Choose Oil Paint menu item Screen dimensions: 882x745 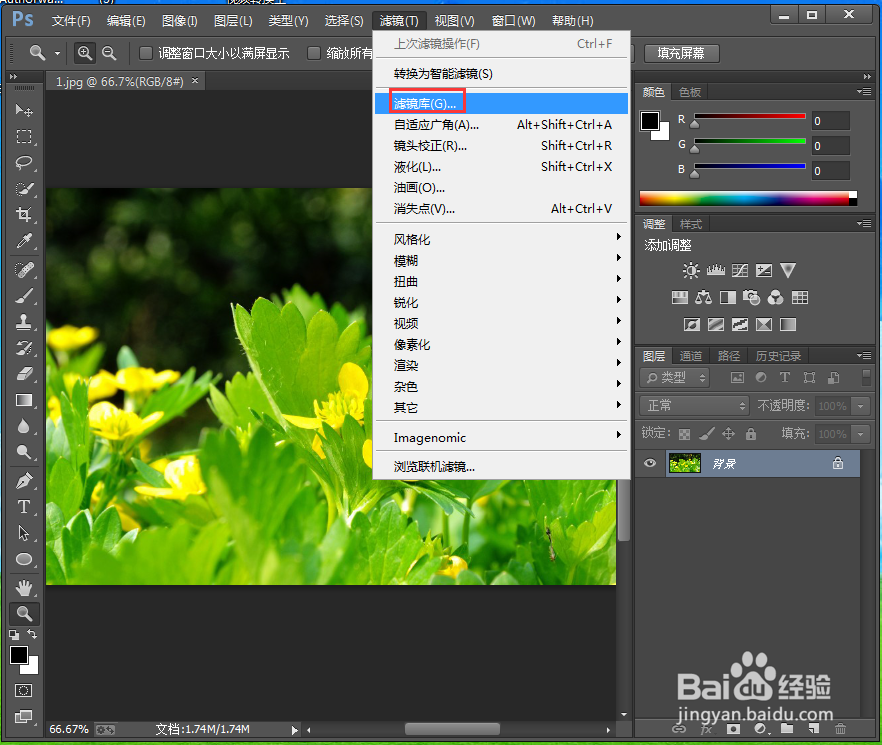tap(501, 188)
